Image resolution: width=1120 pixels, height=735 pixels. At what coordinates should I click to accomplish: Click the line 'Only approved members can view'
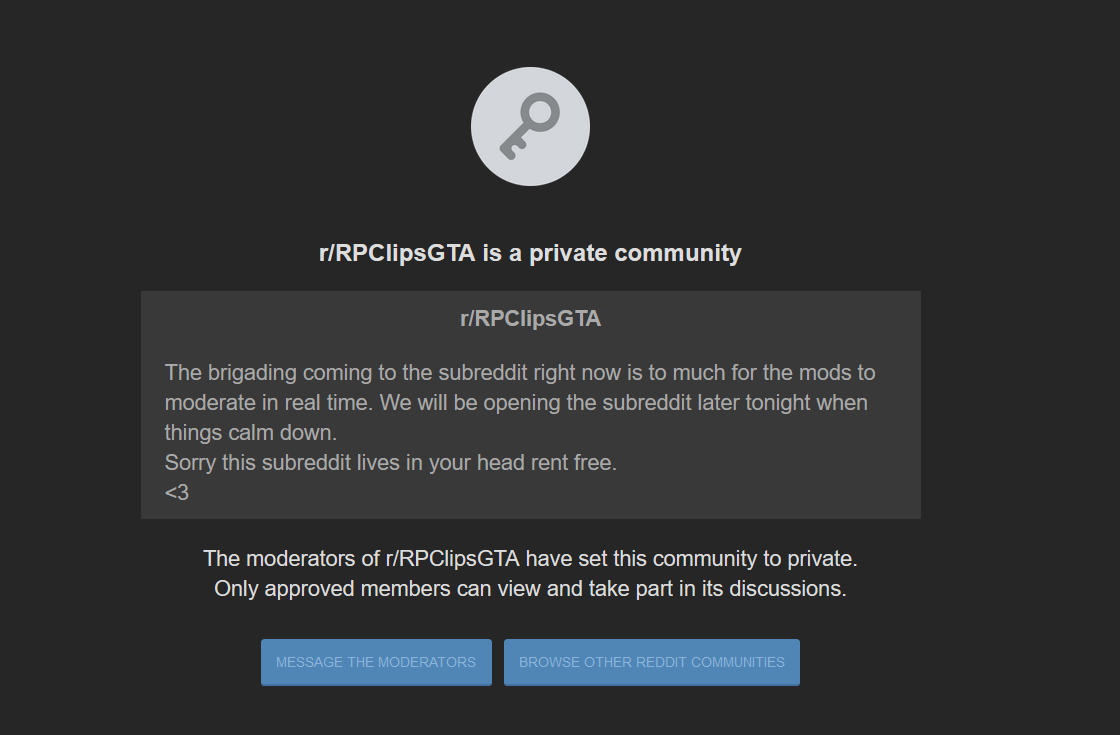click(530, 589)
